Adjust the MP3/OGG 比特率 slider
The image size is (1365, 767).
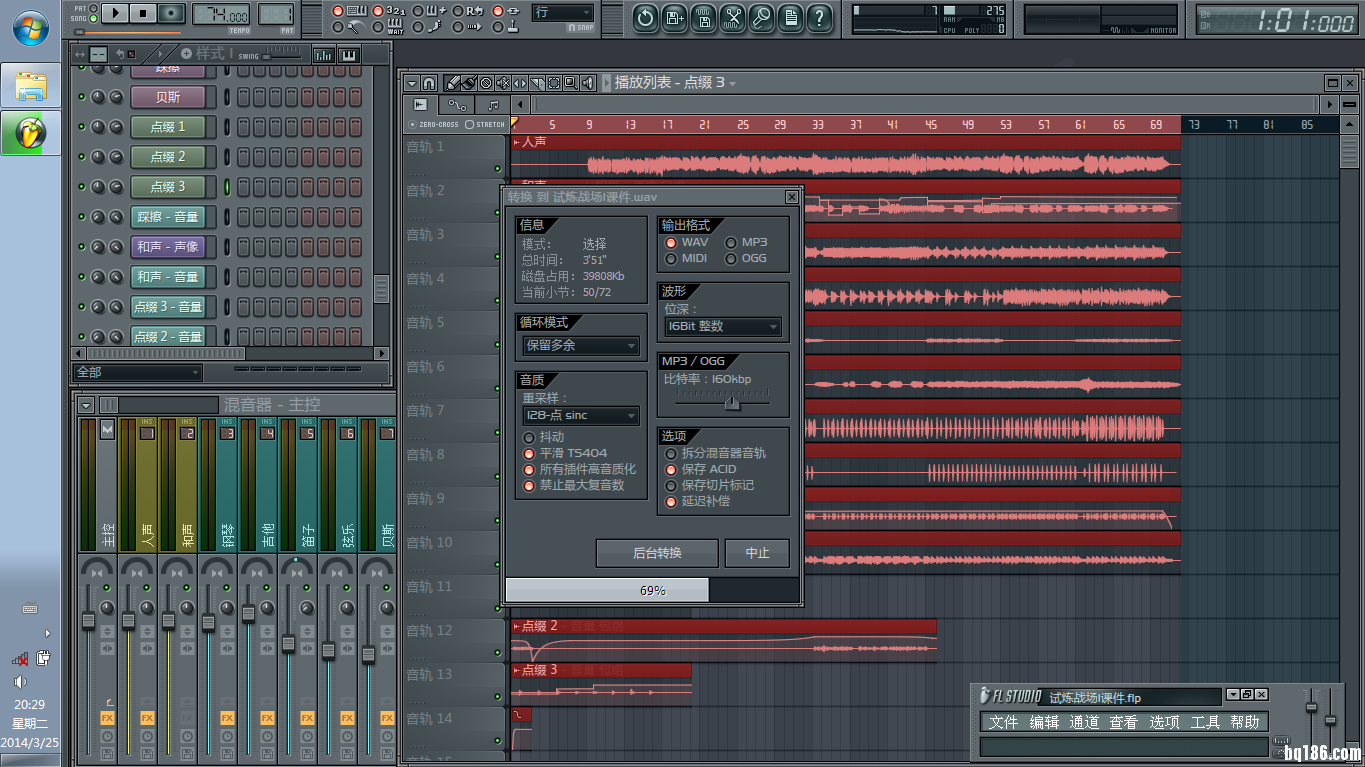(x=731, y=402)
